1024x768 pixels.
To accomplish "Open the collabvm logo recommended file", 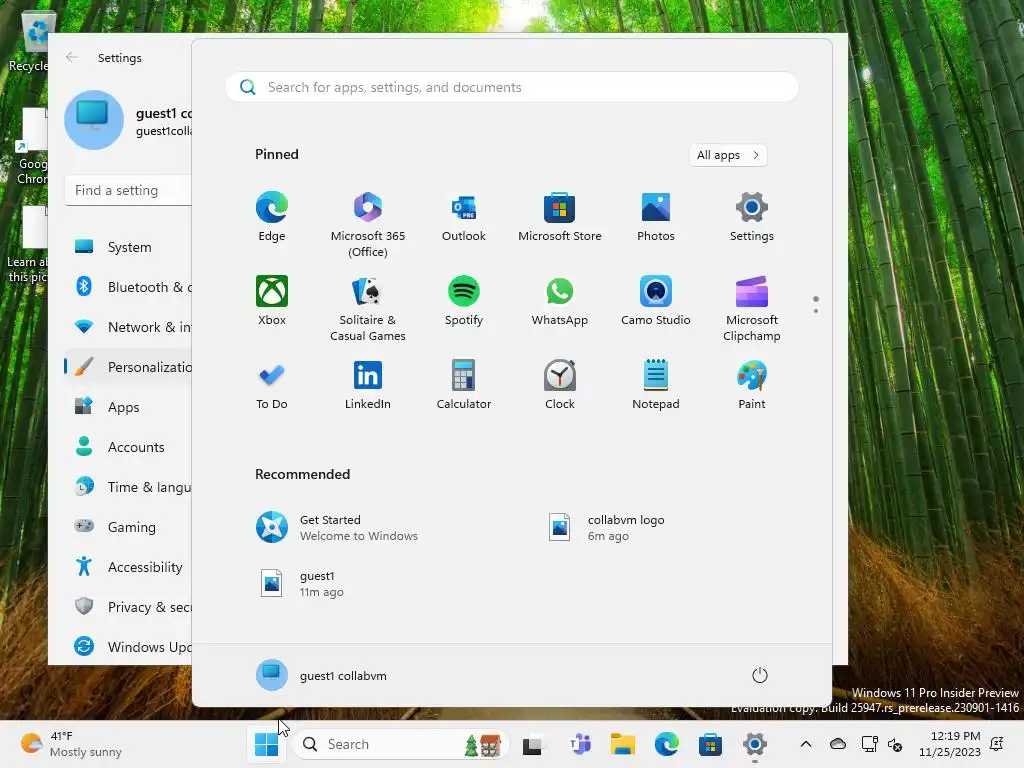I will [x=606, y=528].
